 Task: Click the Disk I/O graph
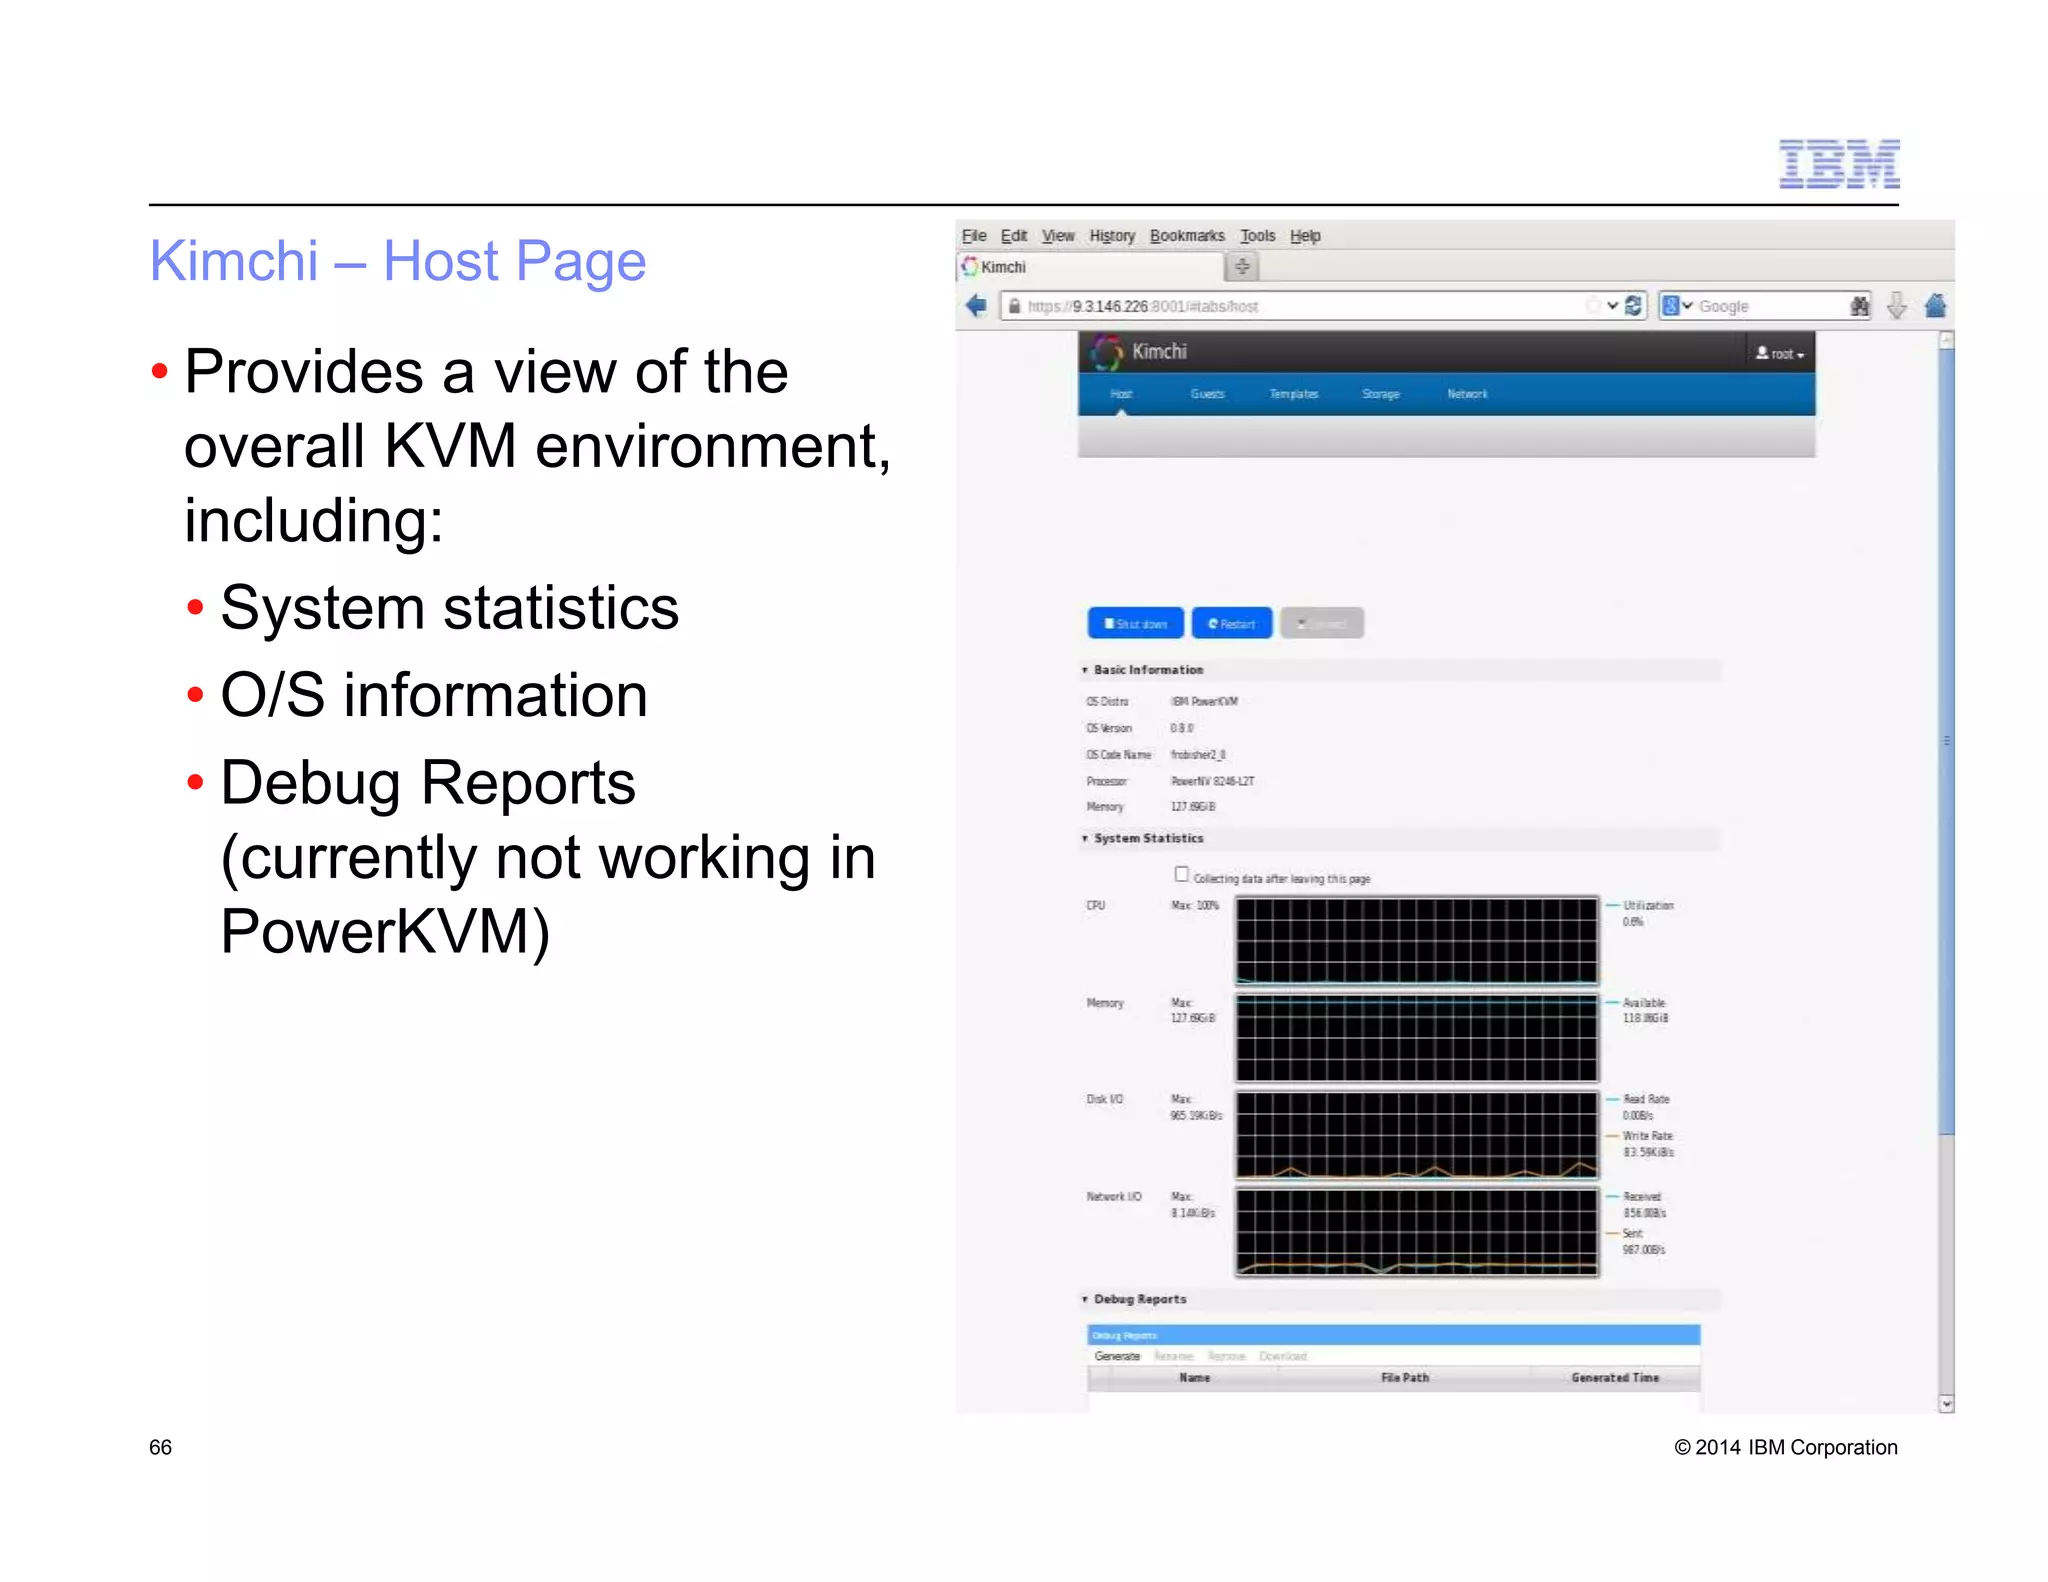tap(1416, 1135)
